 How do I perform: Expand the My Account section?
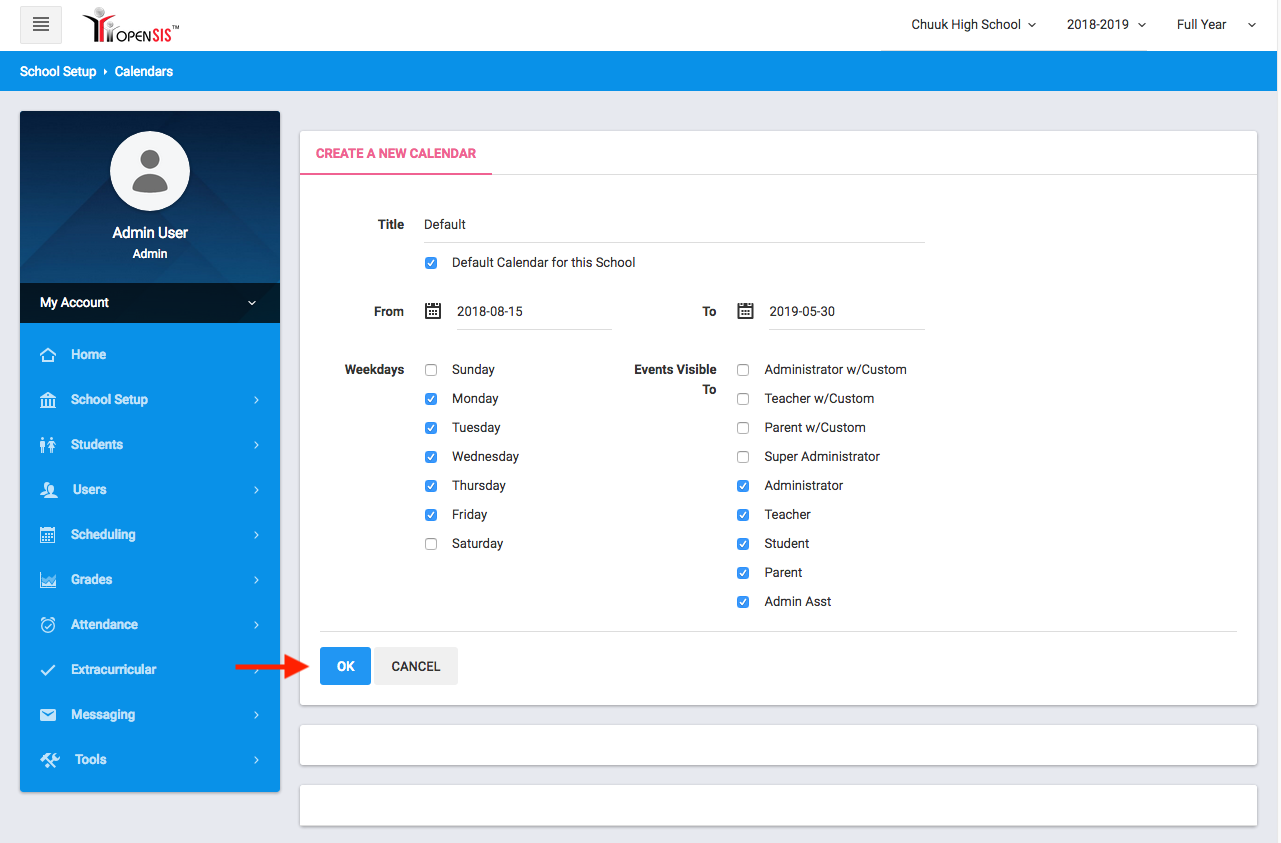pyautogui.click(x=150, y=303)
